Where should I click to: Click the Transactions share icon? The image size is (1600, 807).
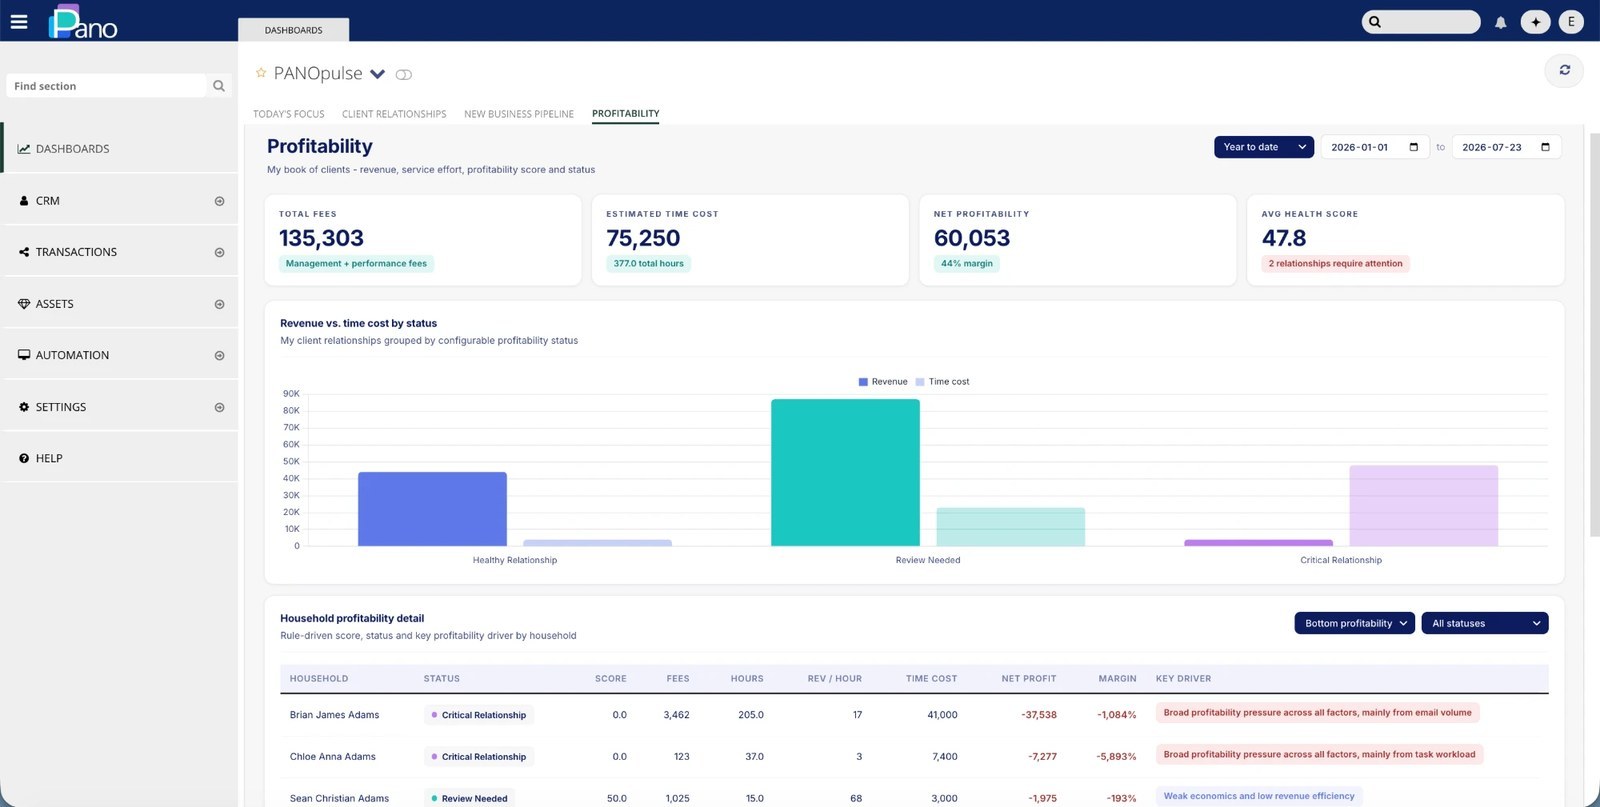(x=24, y=252)
